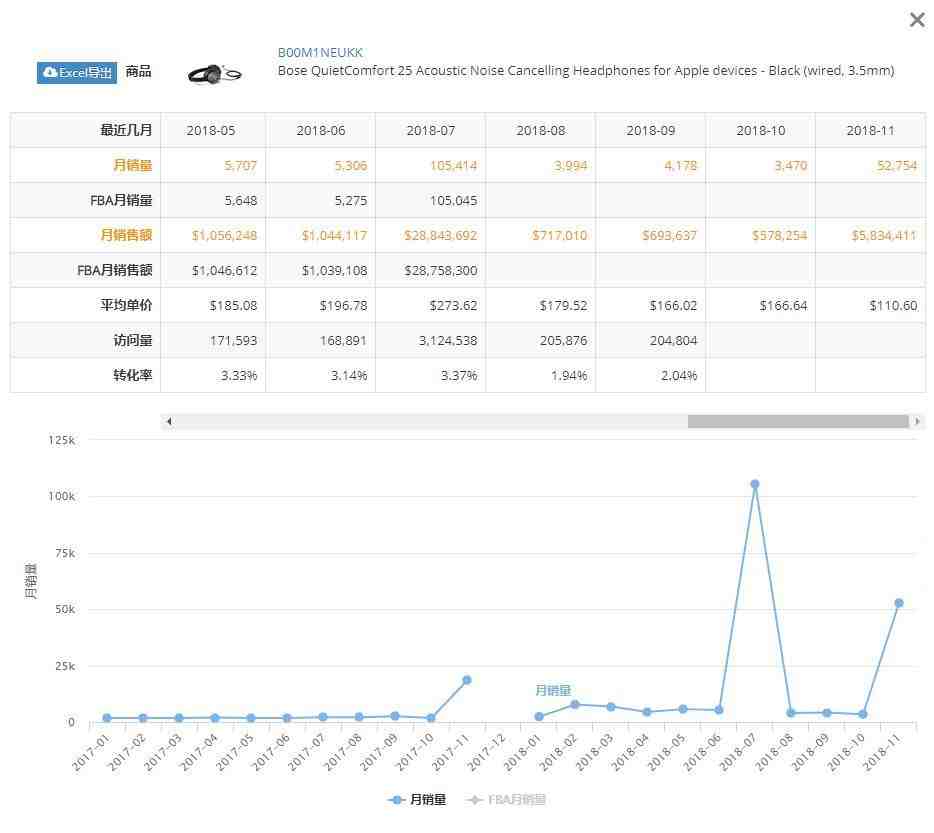934x833 pixels.
Task: Click the horizontal scrollbar thumb
Action: 798,421
